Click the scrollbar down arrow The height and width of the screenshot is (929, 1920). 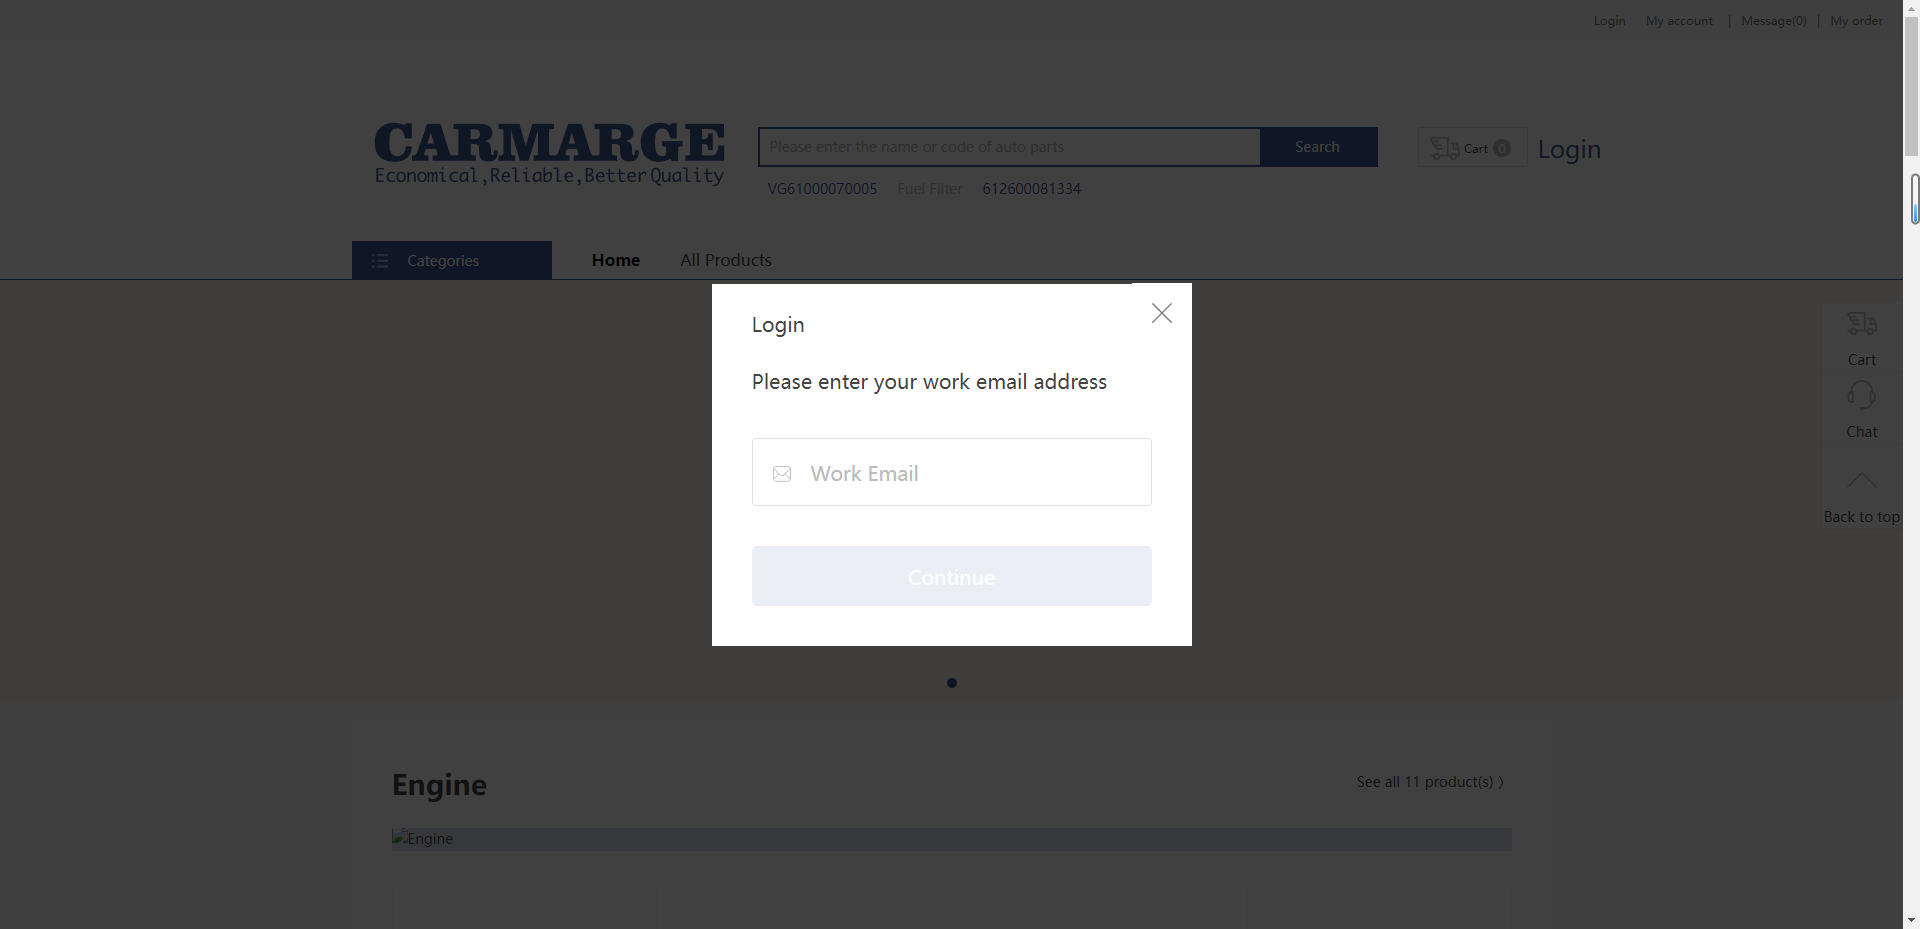tap(1912, 920)
